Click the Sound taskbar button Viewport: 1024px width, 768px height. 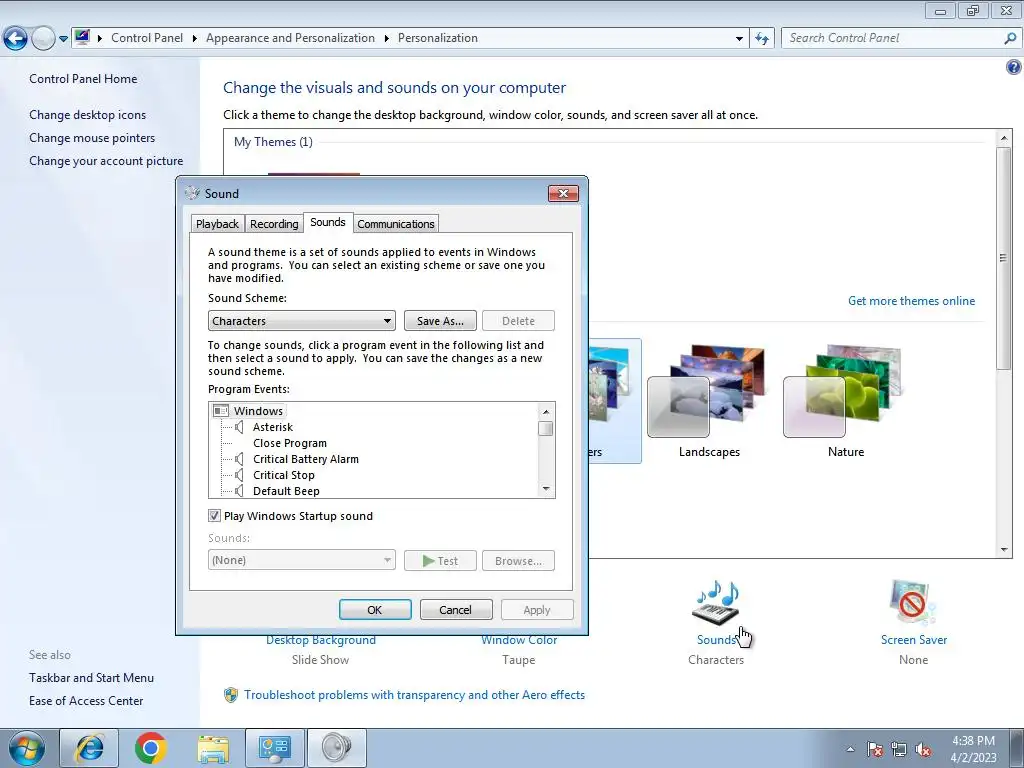click(336, 748)
